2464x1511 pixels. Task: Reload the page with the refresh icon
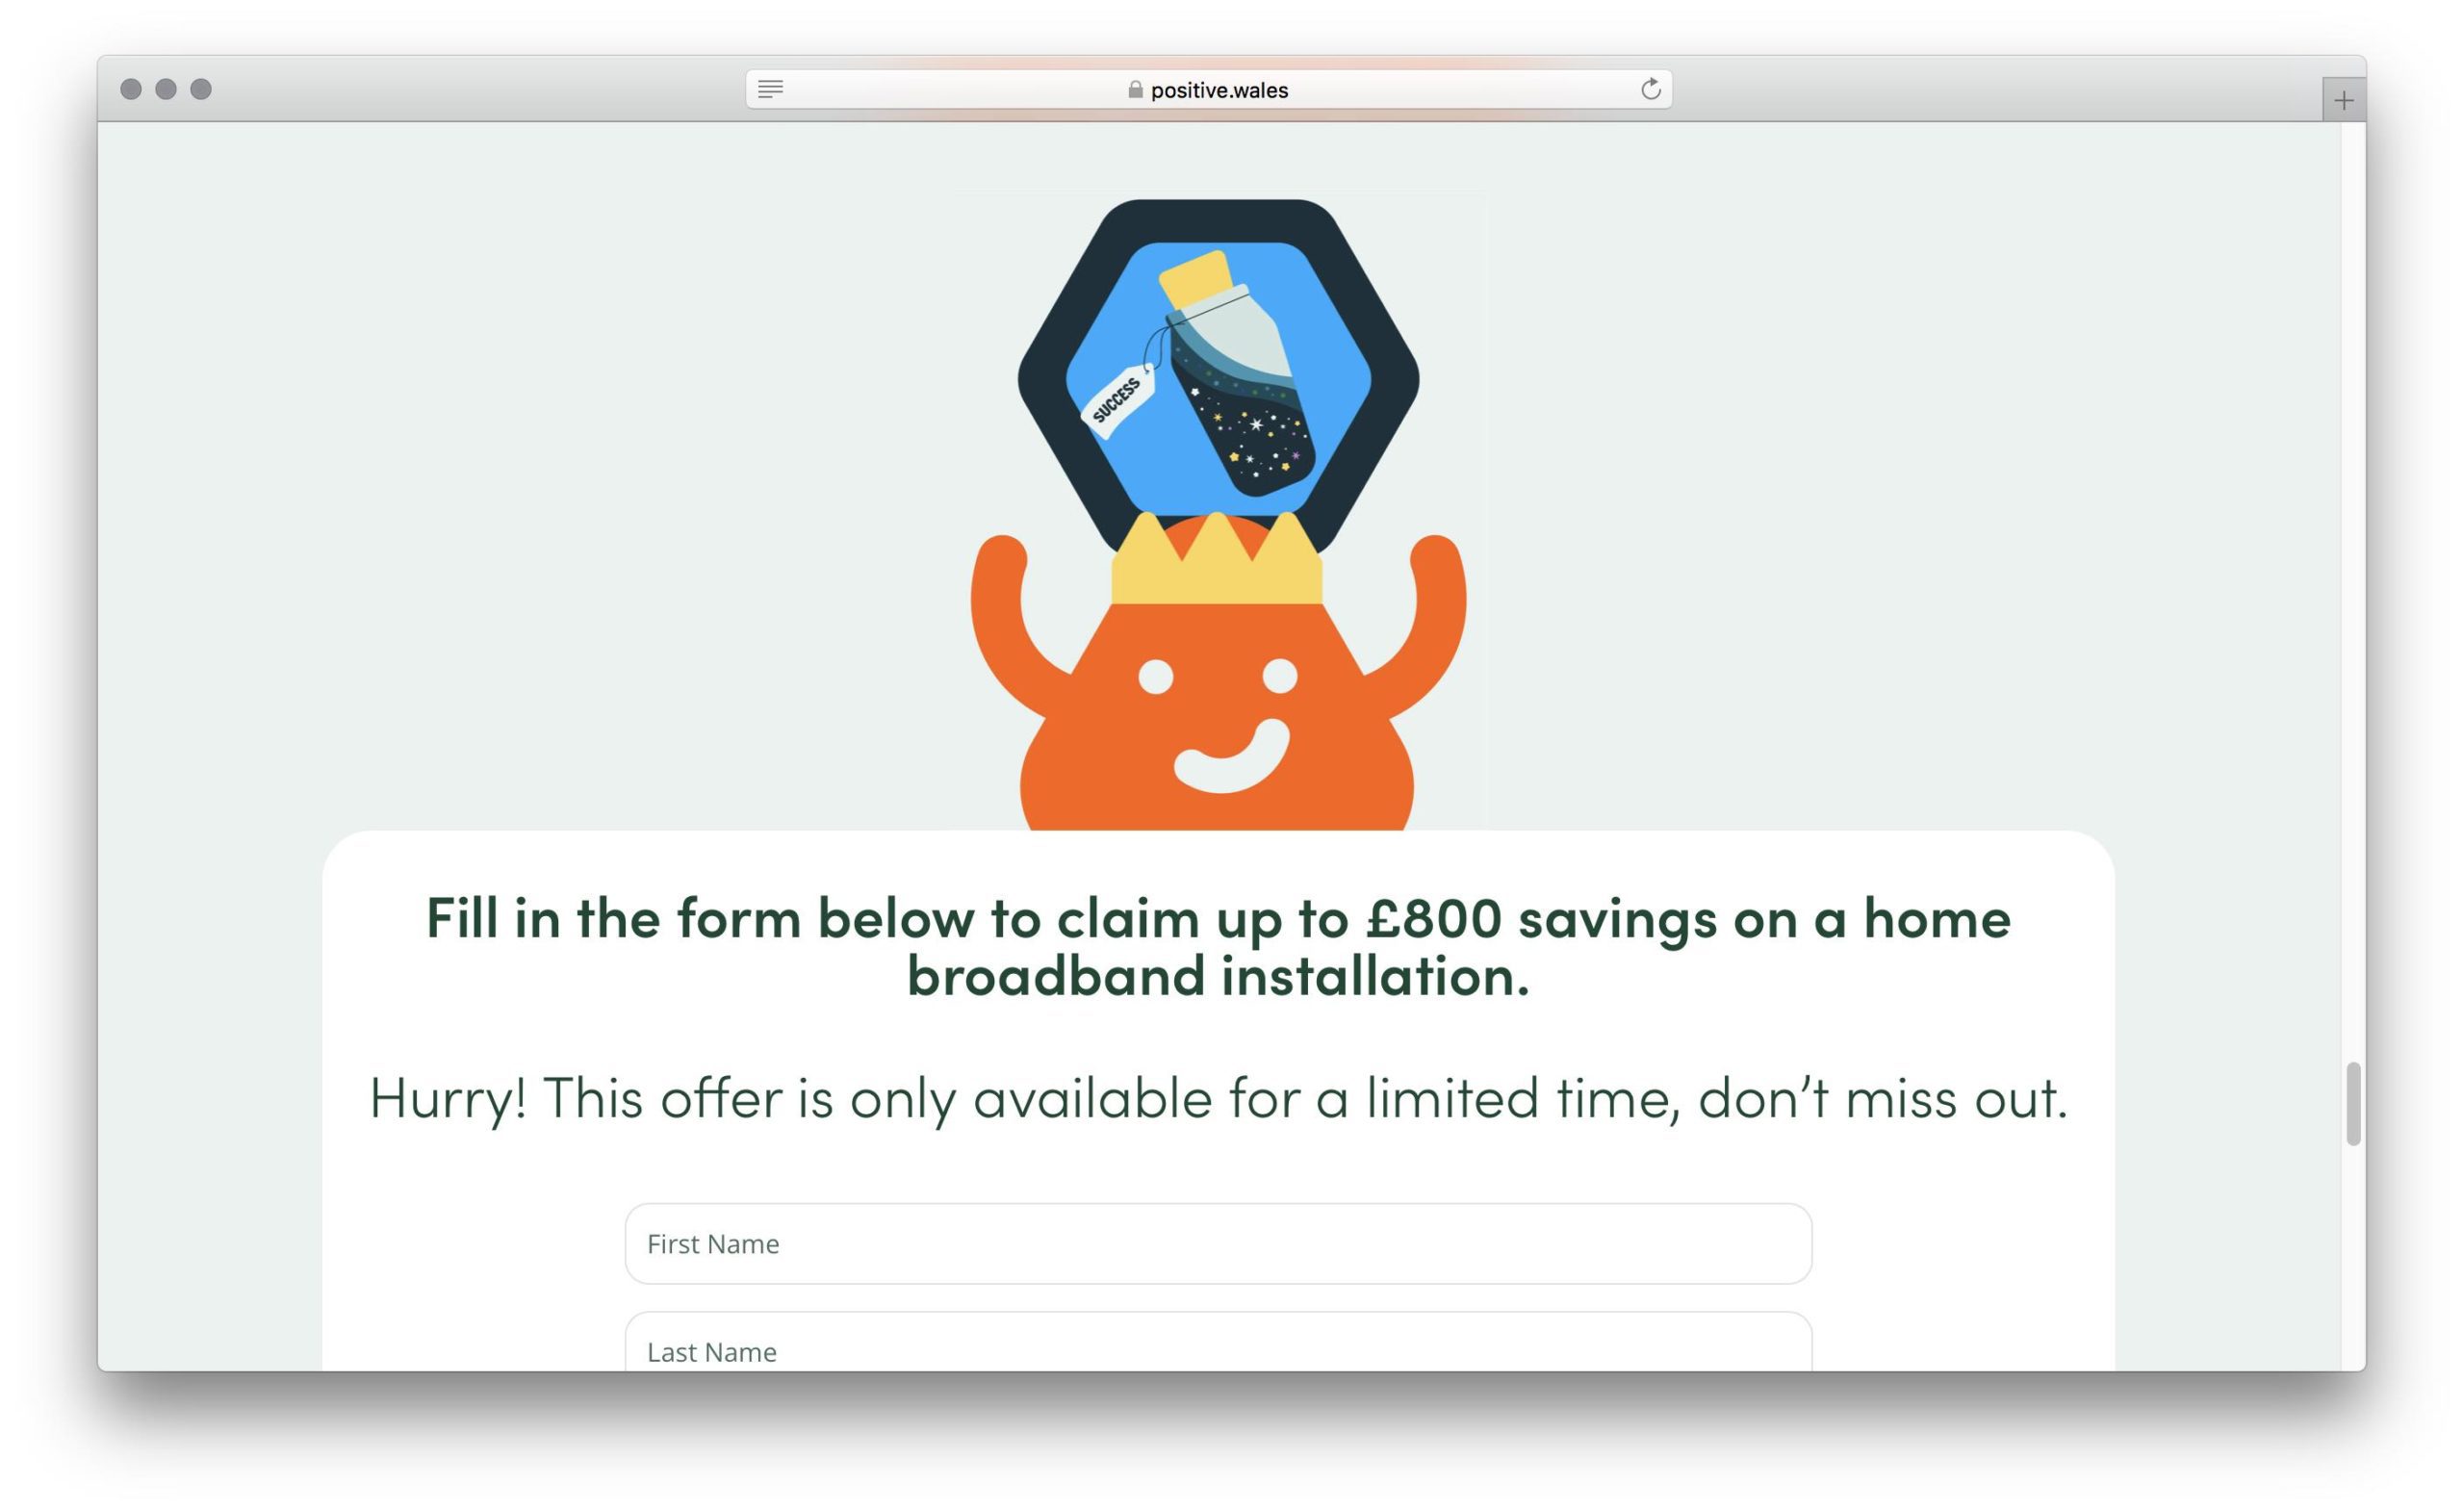pos(1650,89)
